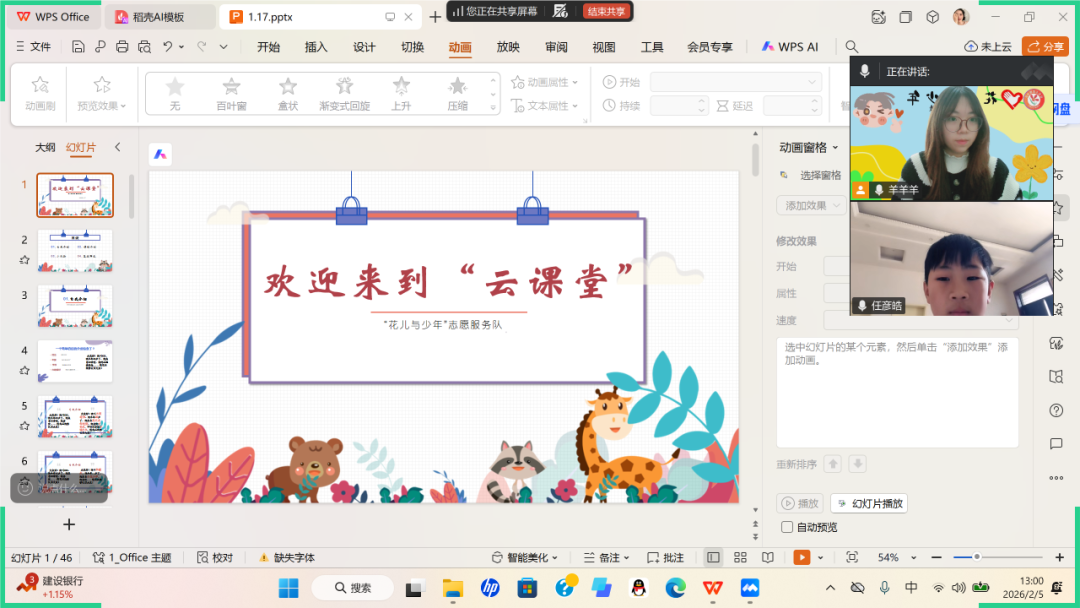
Task: Enable the 自动预览 checkbox
Action: (786, 527)
